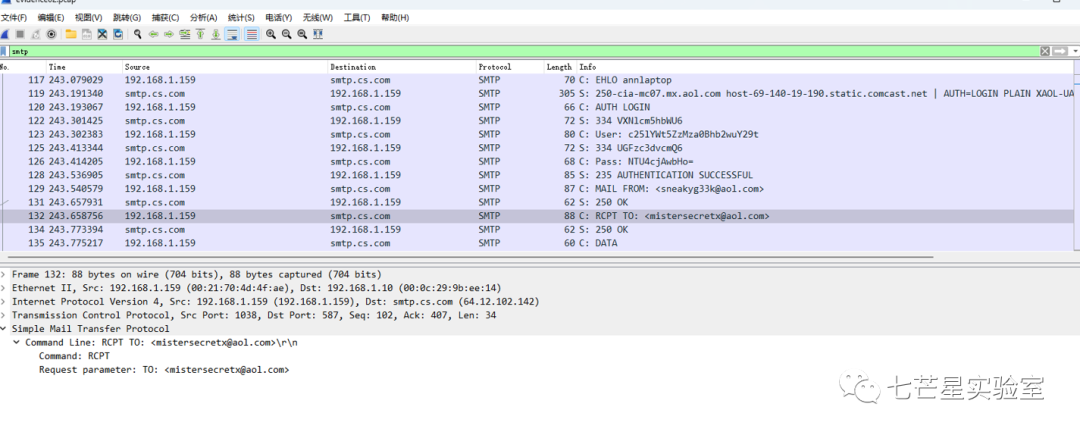Sort by the Length column header

[x=560, y=67]
